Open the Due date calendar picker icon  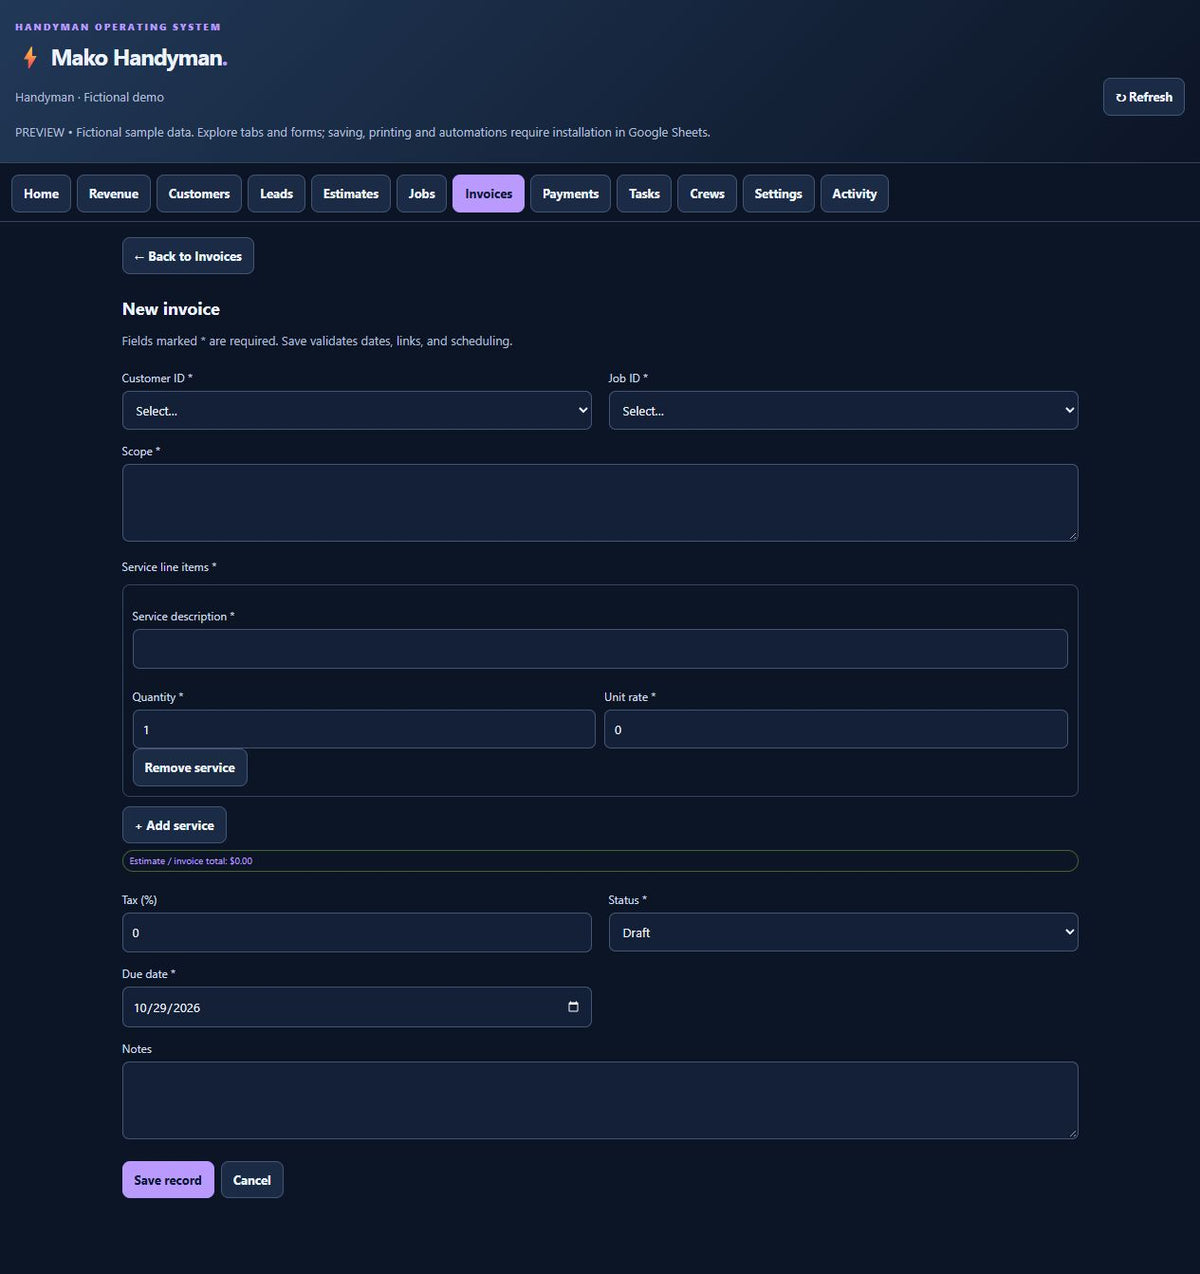point(573,1007)
